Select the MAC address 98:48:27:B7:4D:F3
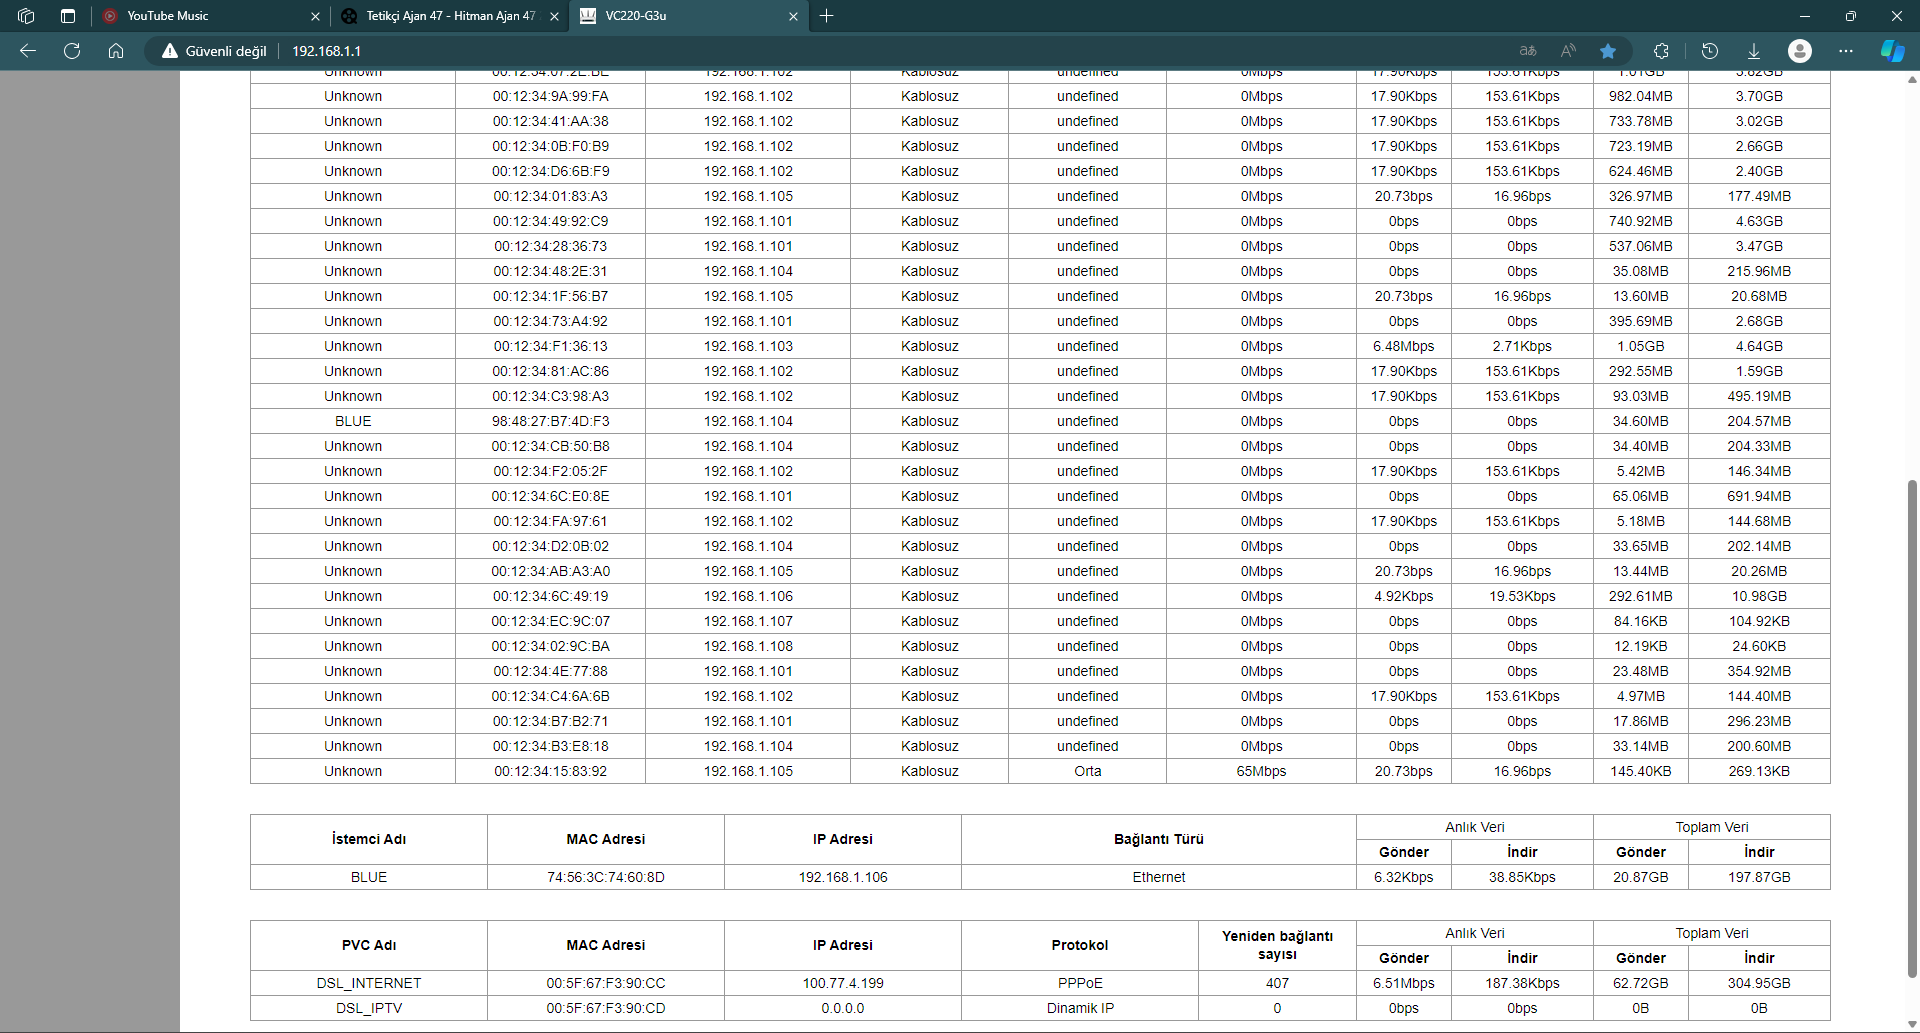The width and height of the screenshot is (1920, 1033). pos(550,421)
